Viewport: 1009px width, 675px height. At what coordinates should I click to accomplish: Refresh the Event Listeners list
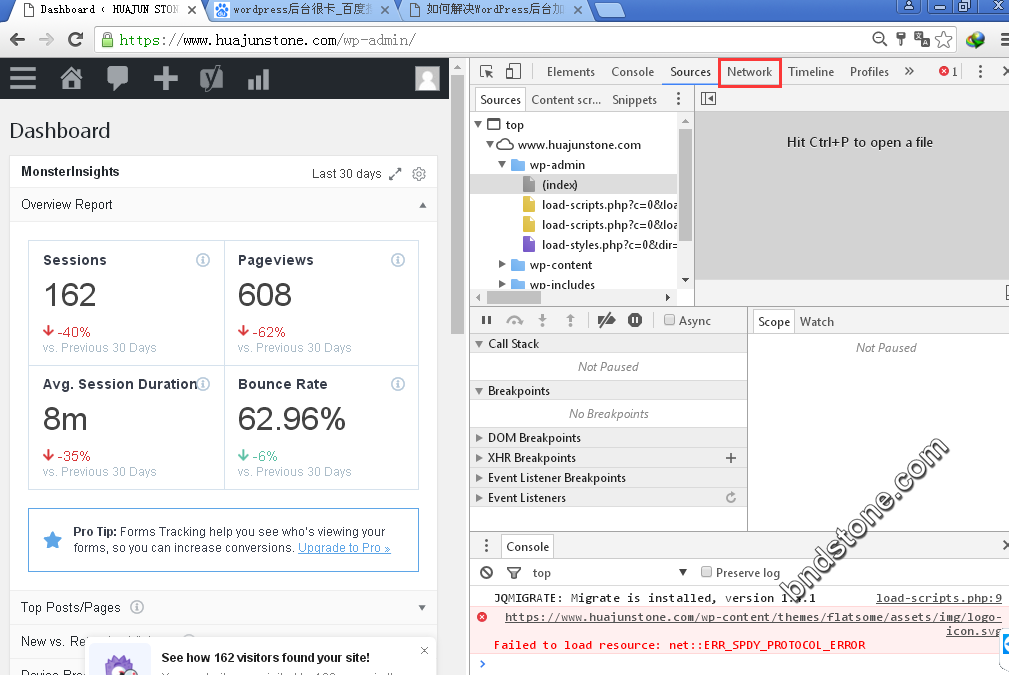pyautogui.click(x=731, y=497)
